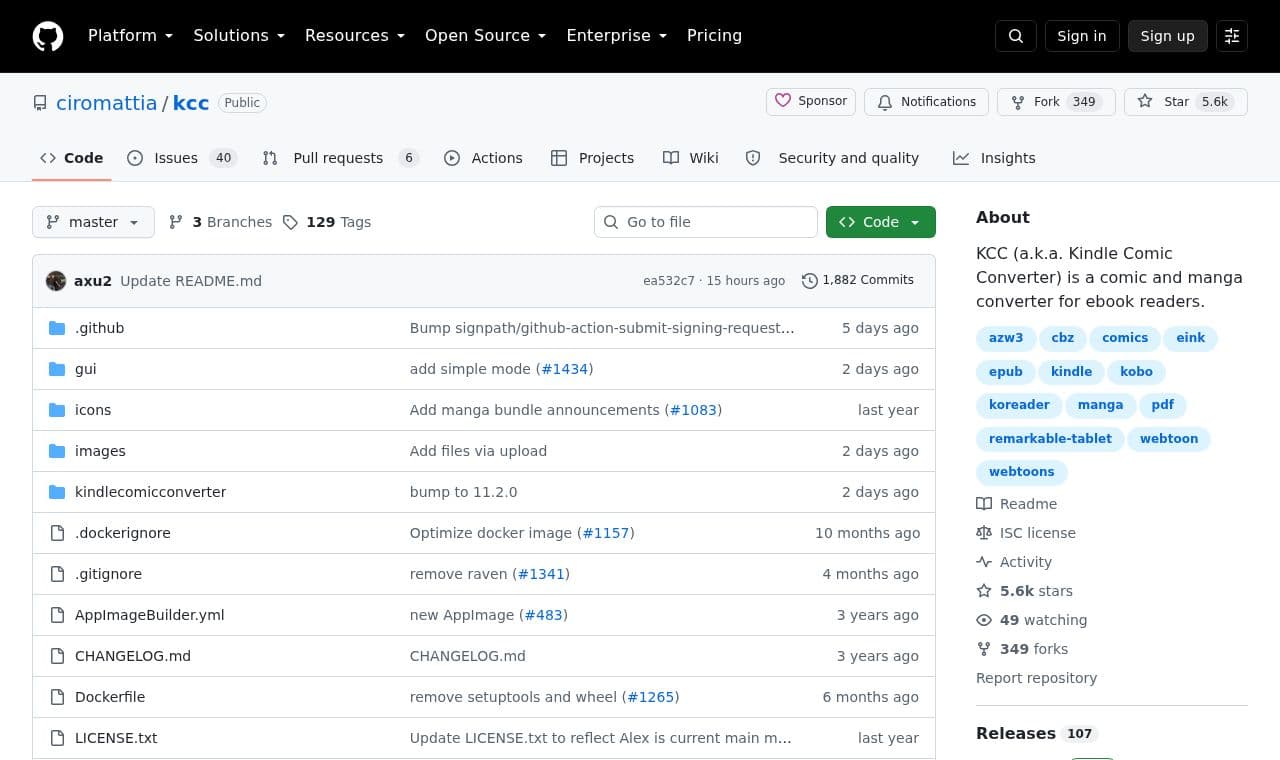Open the 129 Tags link
Screen dimensions: 1280x760
tap(327, 222)
